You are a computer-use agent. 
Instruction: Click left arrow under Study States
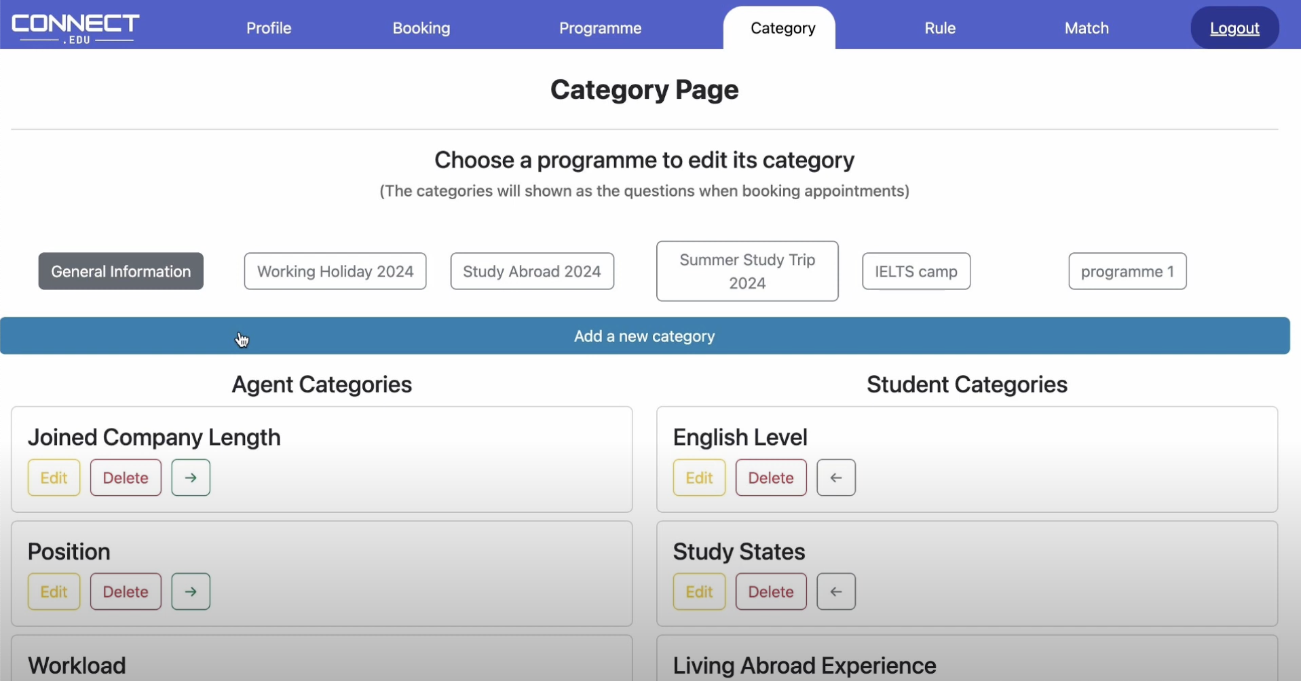836,592
